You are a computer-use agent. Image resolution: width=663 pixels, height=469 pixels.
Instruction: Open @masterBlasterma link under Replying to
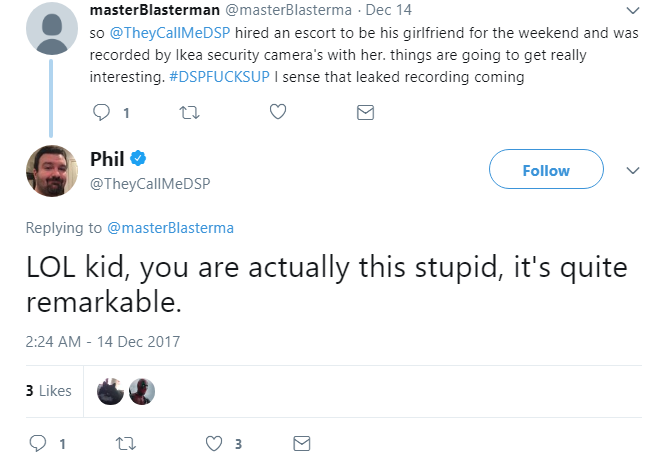coord(170,228)
